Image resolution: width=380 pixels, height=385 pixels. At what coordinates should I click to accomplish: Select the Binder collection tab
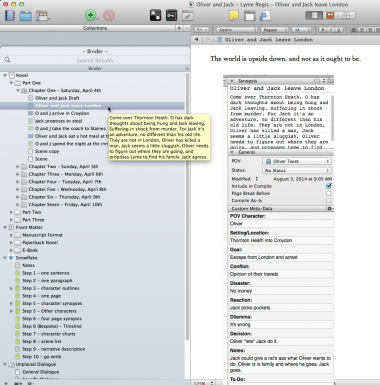tap(95, 51)
